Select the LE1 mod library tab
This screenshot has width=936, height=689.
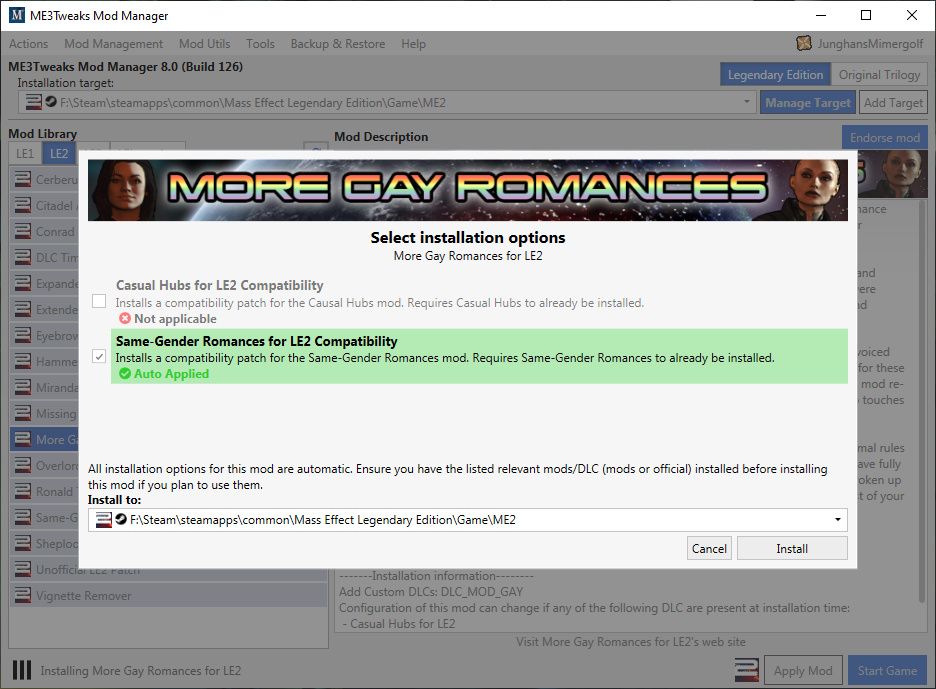[24, 153]
